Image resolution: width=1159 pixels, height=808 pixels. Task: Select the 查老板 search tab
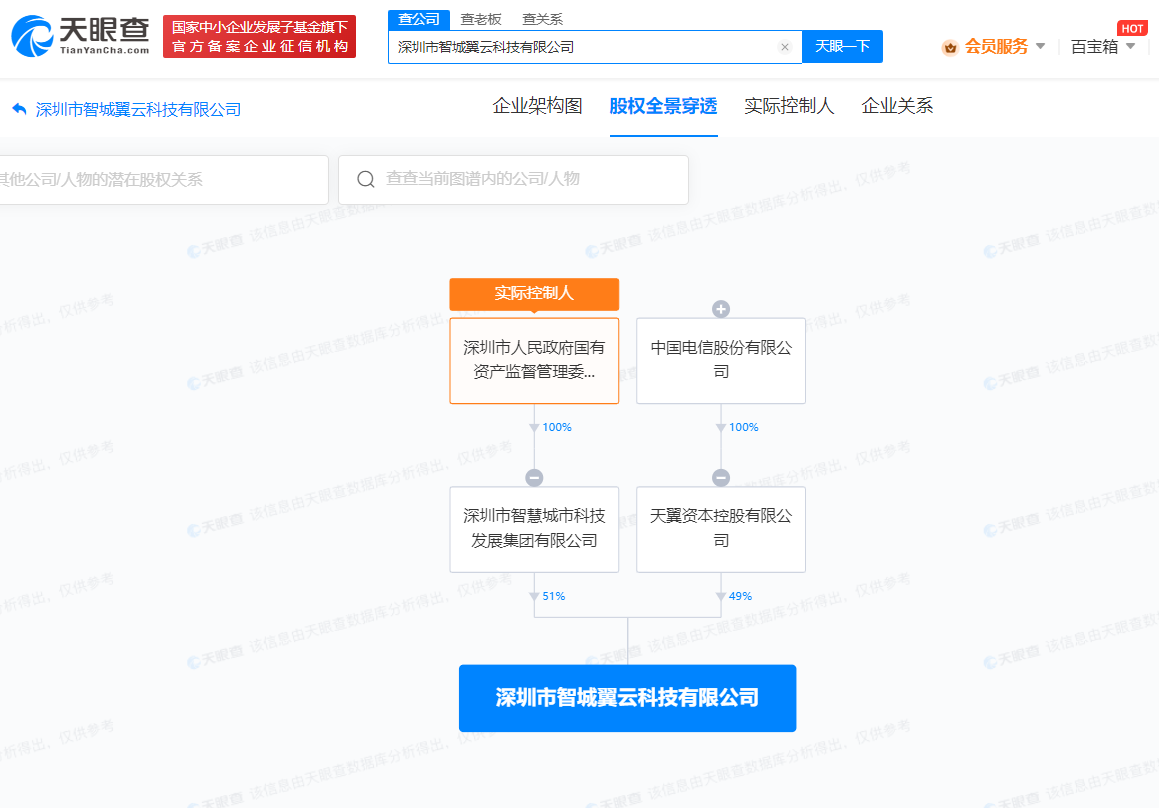coord(480,19)
